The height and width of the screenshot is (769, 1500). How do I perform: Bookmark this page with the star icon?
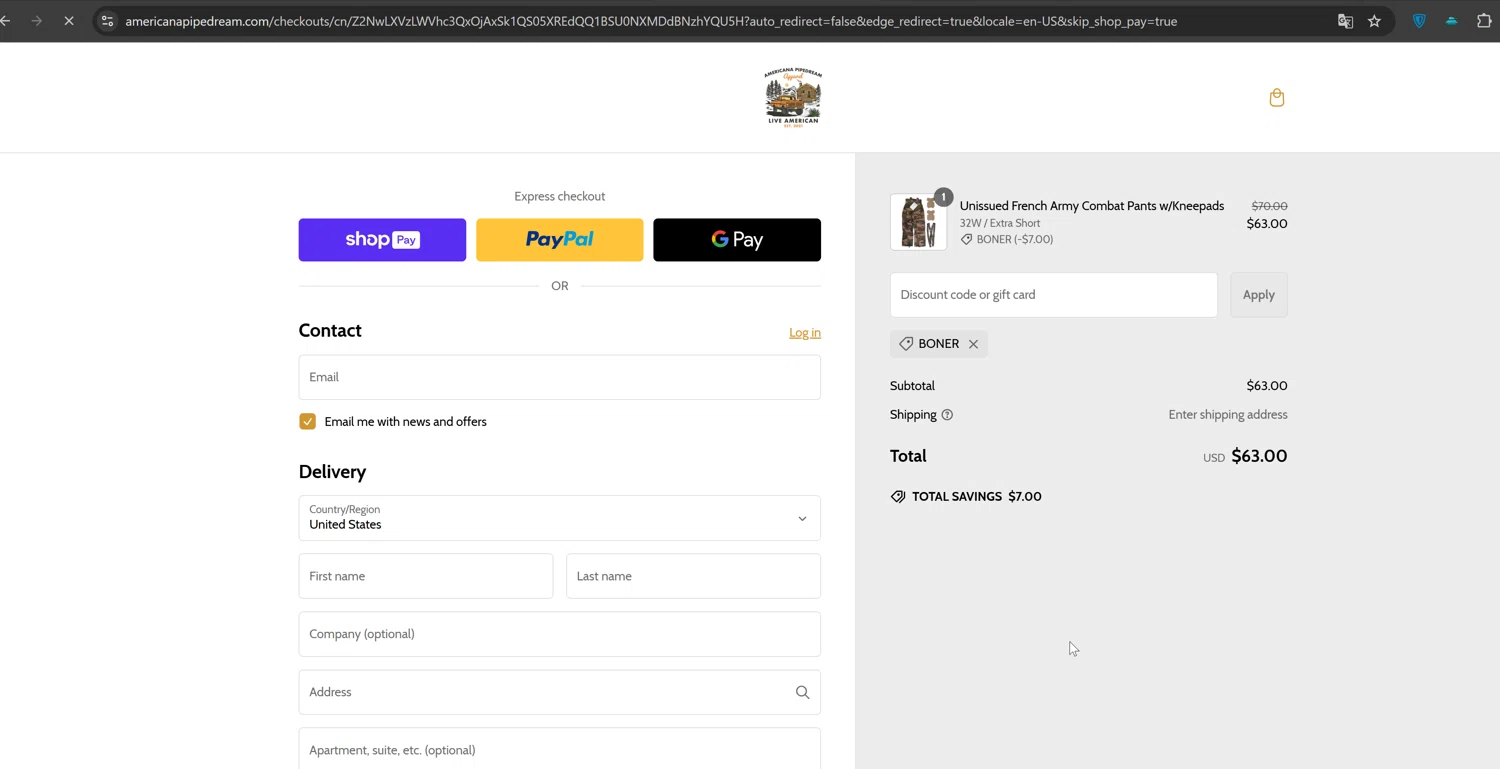[1374, 21]
